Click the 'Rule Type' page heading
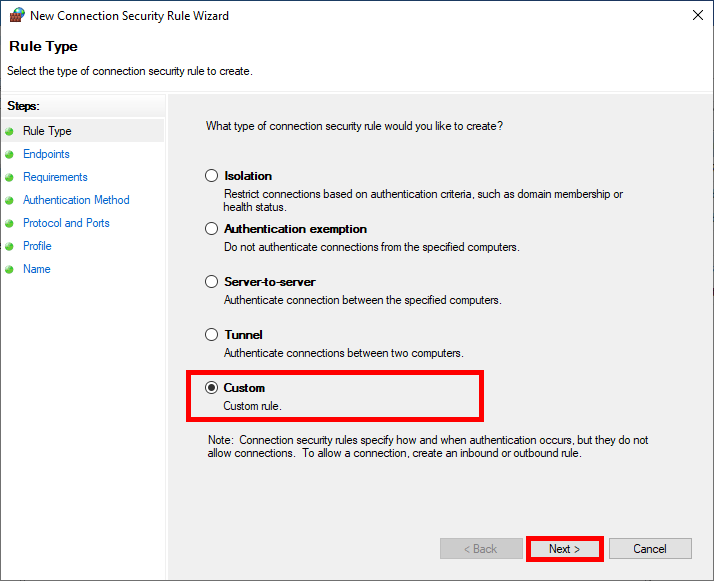The image size is (714, 581). (x=43, y=46)
